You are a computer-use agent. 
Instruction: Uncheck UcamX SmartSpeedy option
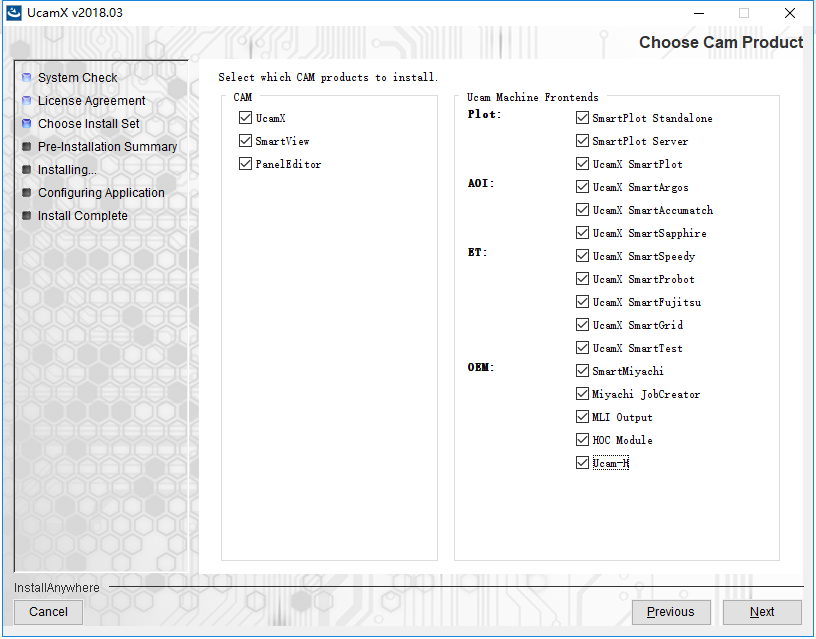coord(582,255)
